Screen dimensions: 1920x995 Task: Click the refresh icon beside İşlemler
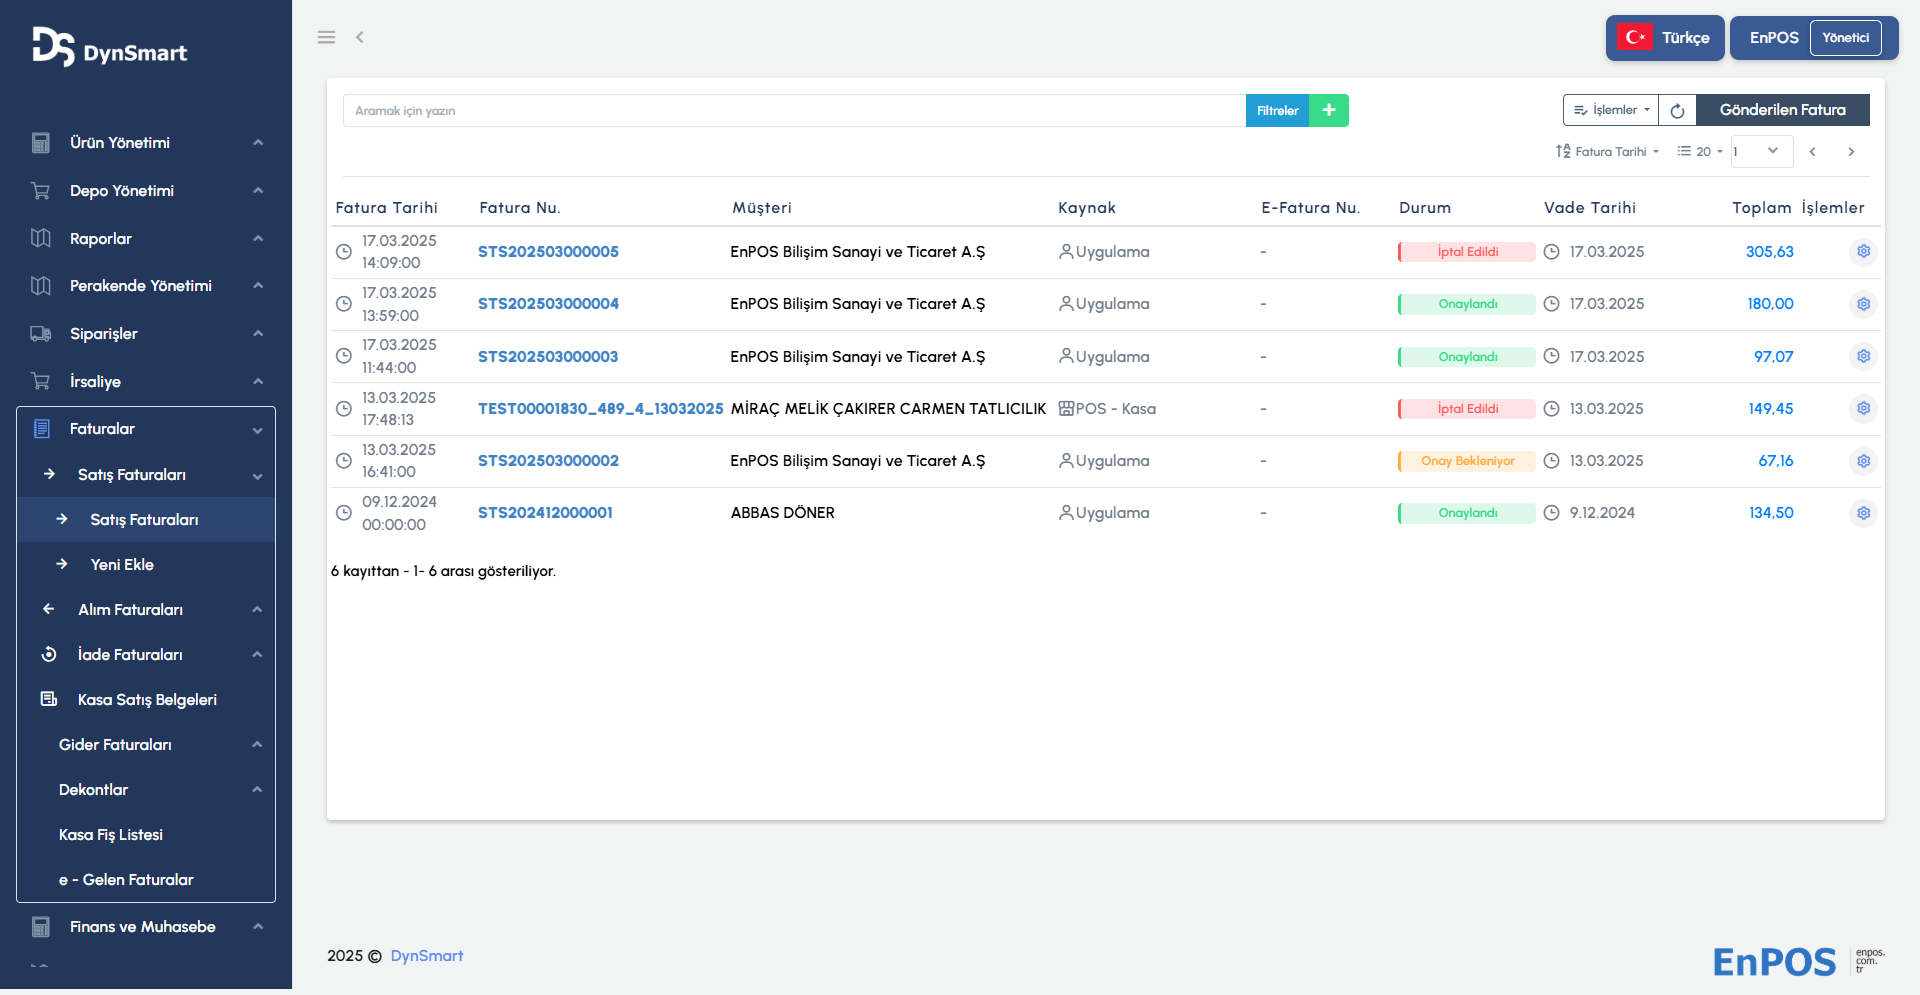pyautogui.click(x=1677, y=110)
